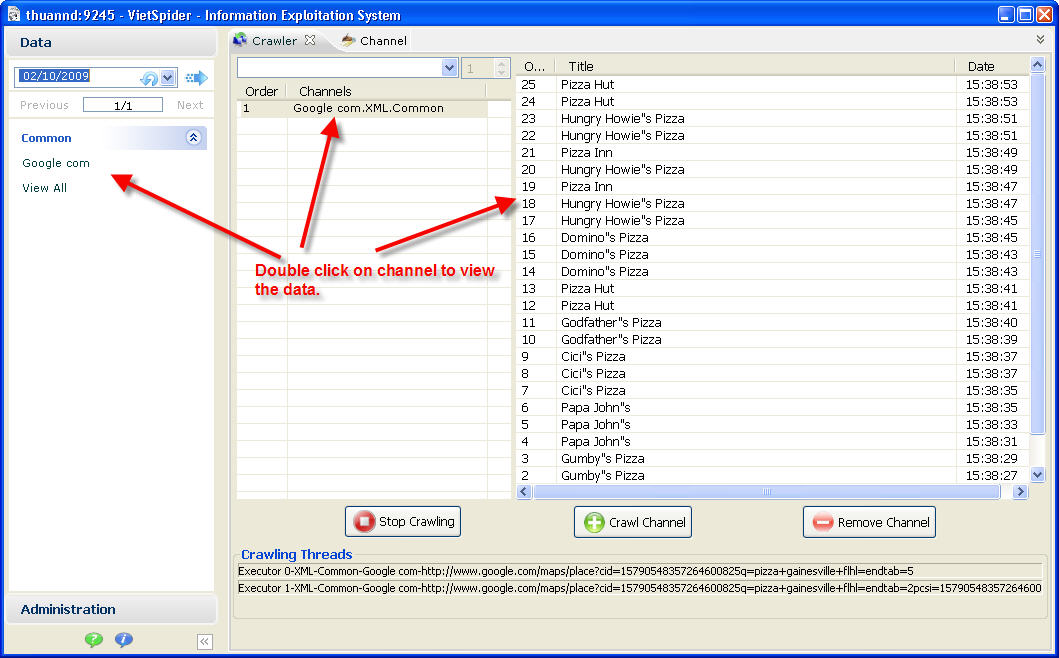
Task: Select order 24 Pizza Hut title
Action: 588,101
